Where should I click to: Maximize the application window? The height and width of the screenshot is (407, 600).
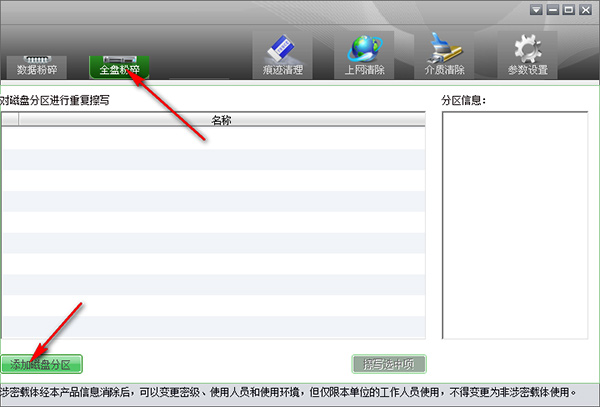(568, 9)
